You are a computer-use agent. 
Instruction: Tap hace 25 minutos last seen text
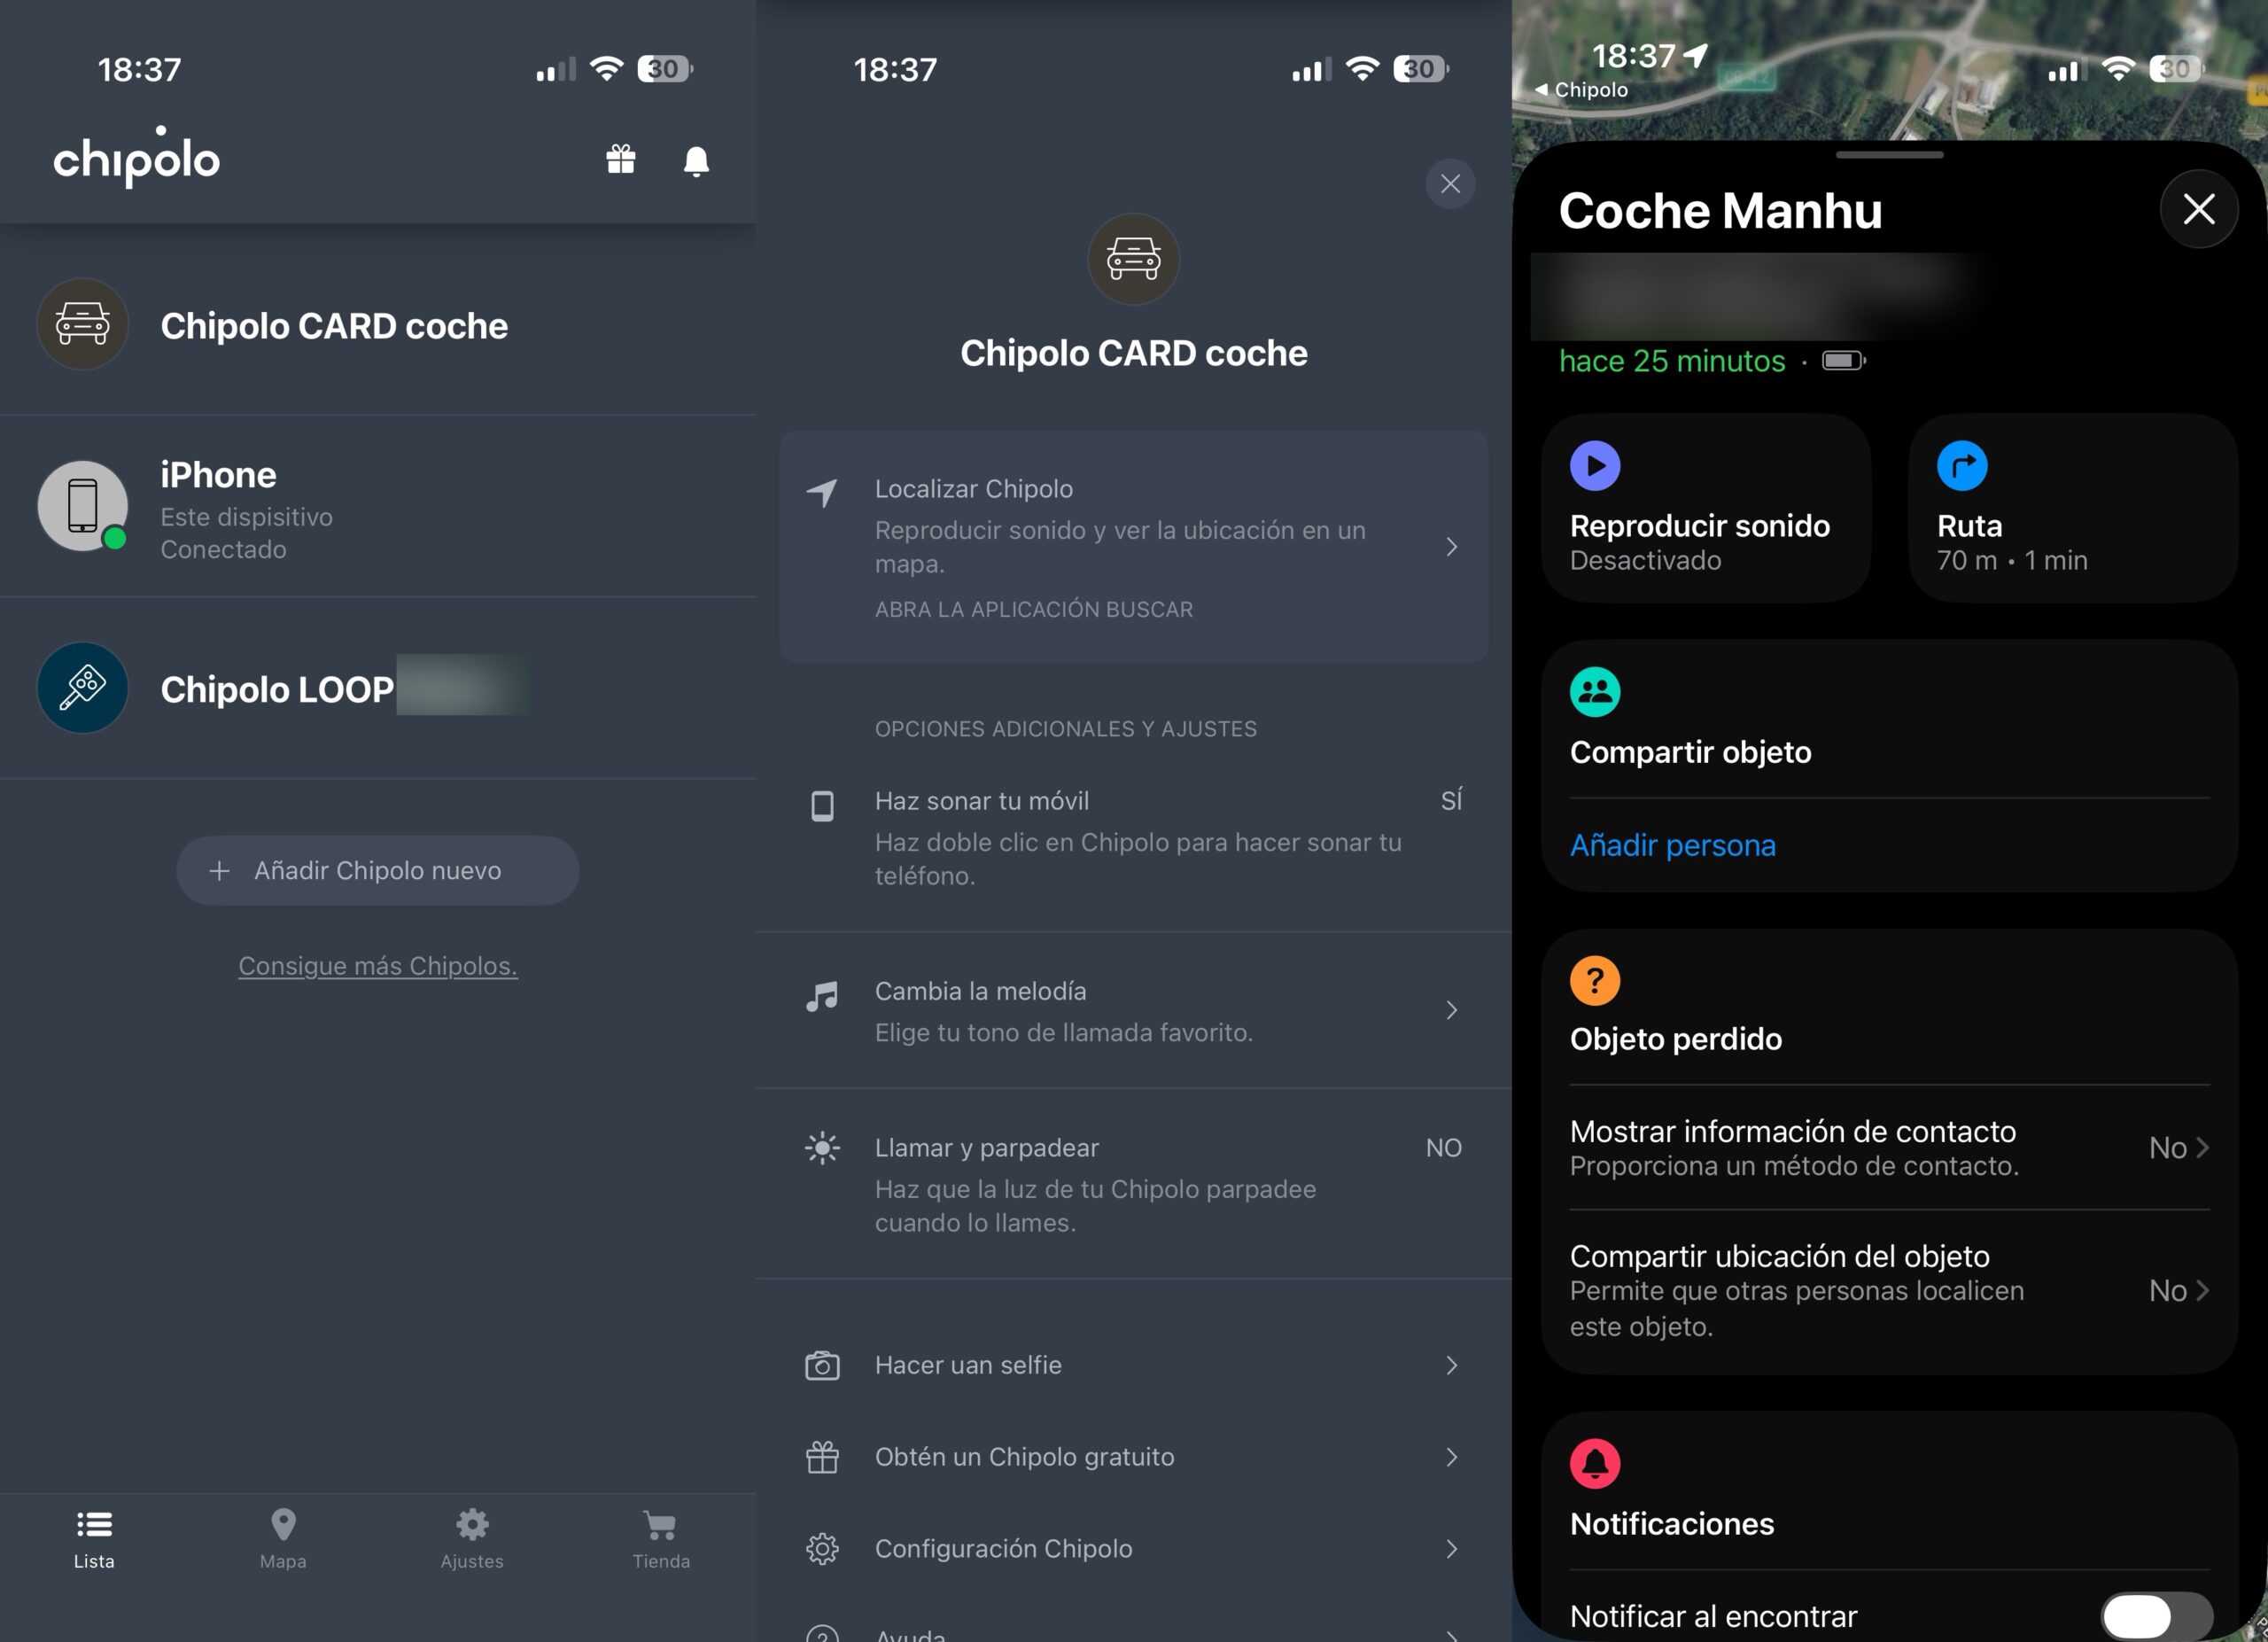pyautogui.click(x=1672, y=361)
